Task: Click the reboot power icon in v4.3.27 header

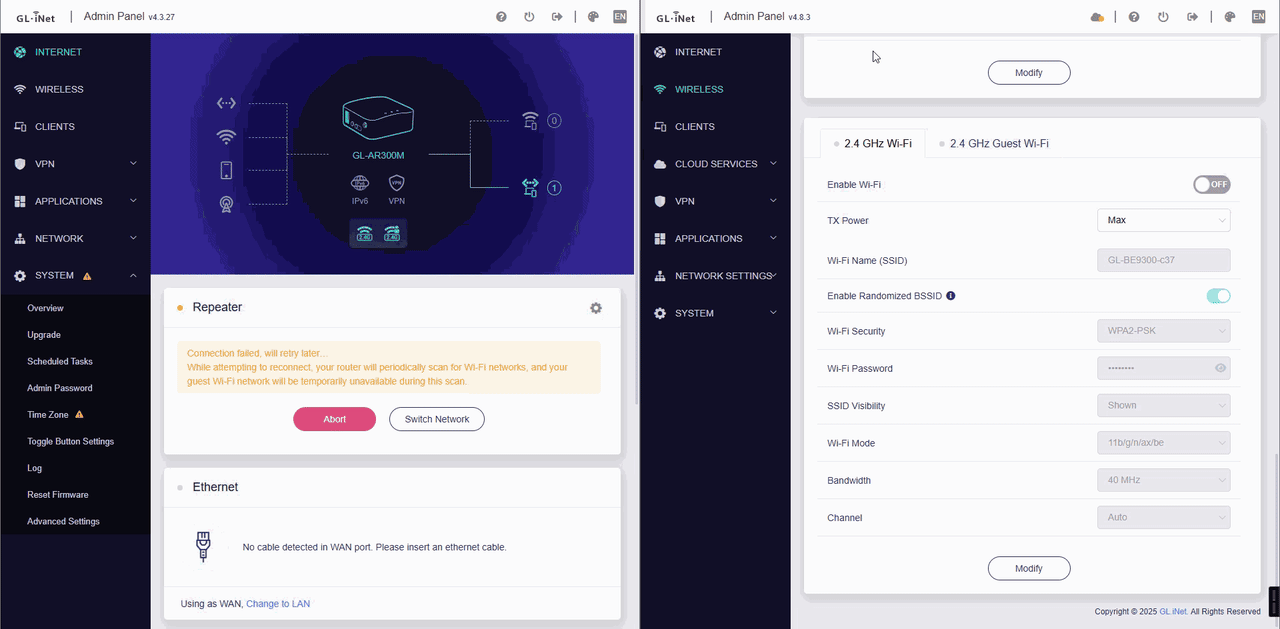Action: 529,17
